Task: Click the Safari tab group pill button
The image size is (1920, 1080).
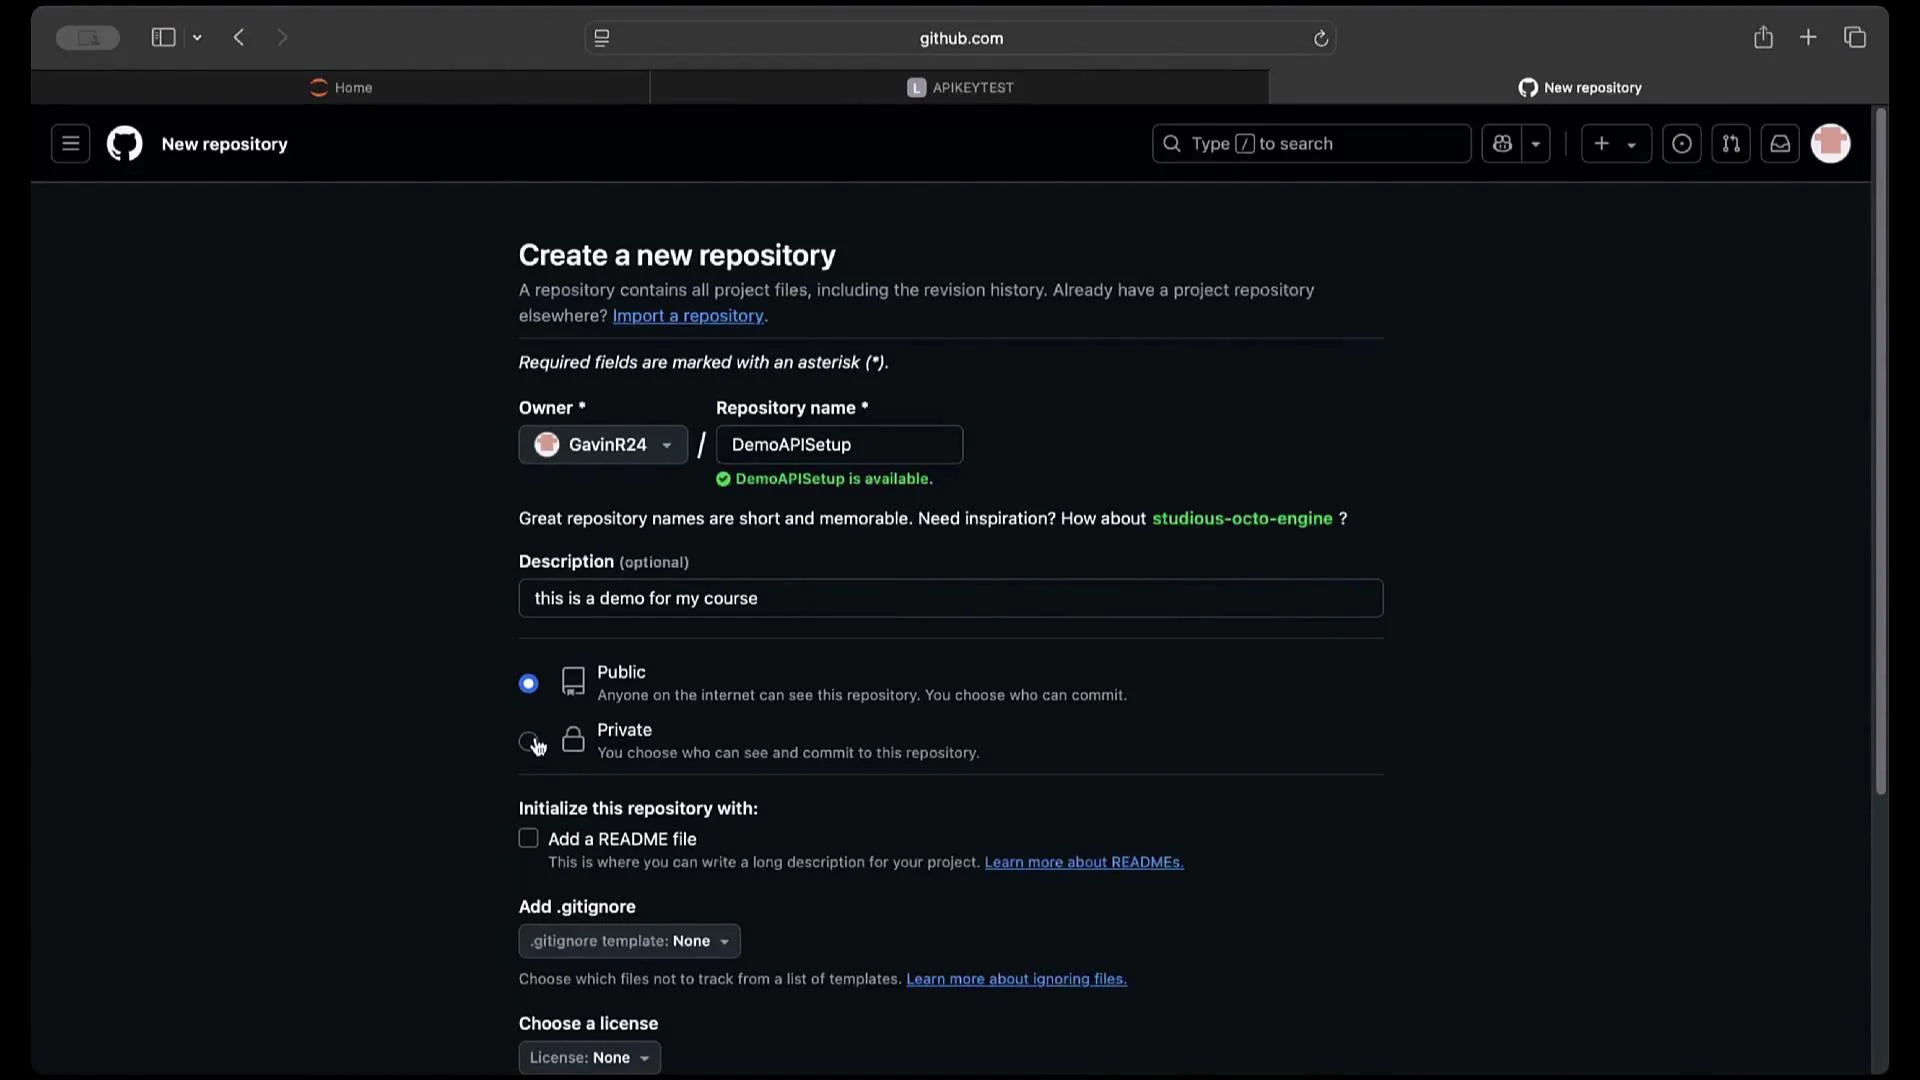Action: click(x=88, y=37)
